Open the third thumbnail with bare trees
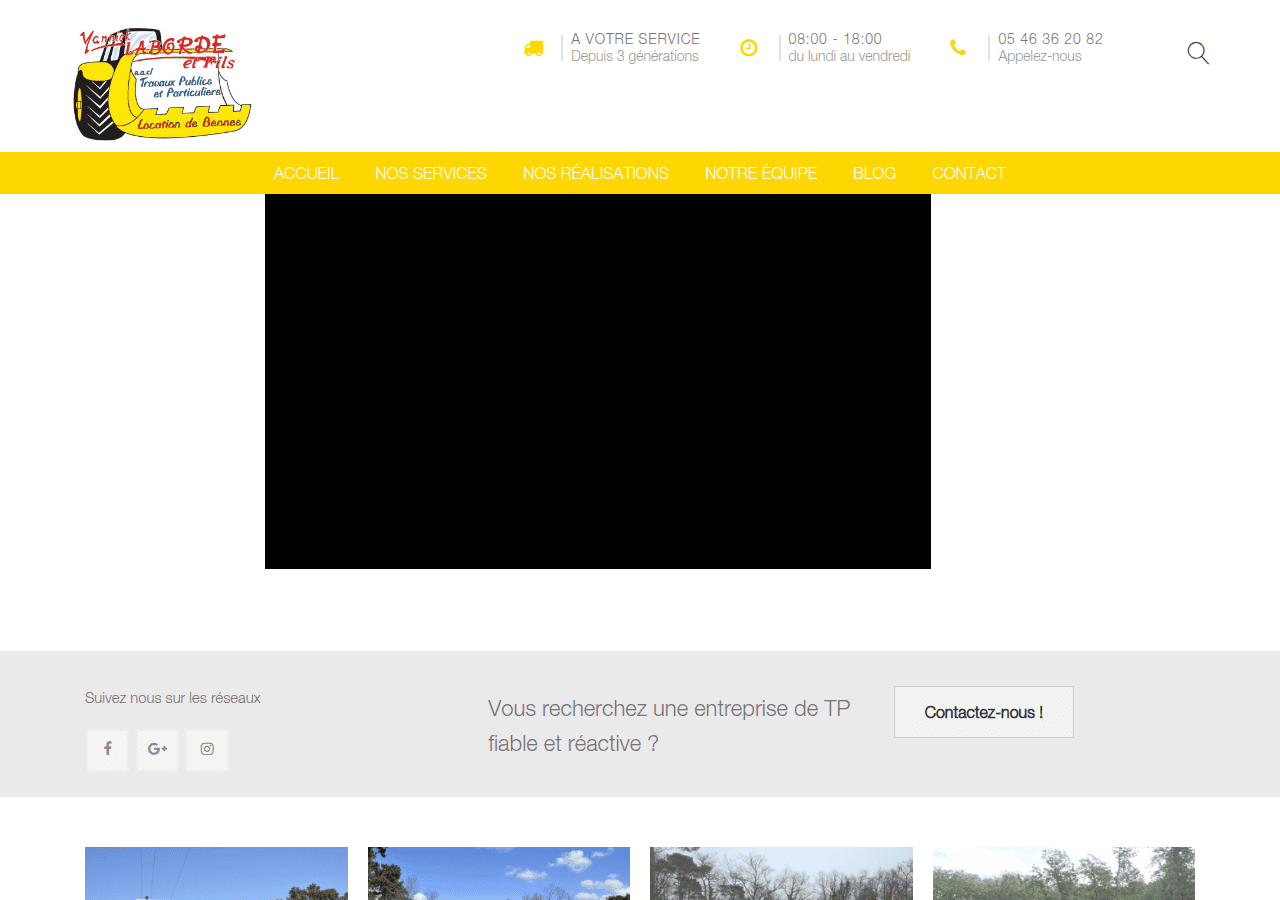Viewport: 1280px width, 900px height. coord(781,873)
